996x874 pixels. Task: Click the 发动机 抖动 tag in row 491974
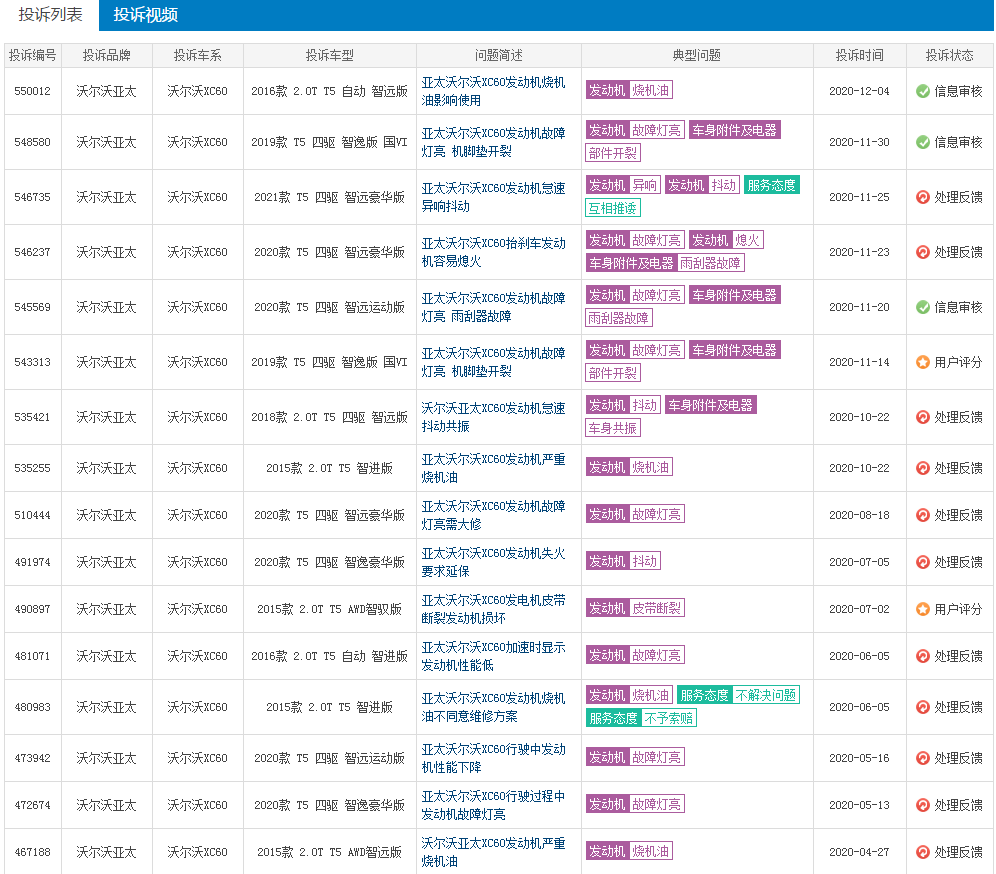pos(623,561)
